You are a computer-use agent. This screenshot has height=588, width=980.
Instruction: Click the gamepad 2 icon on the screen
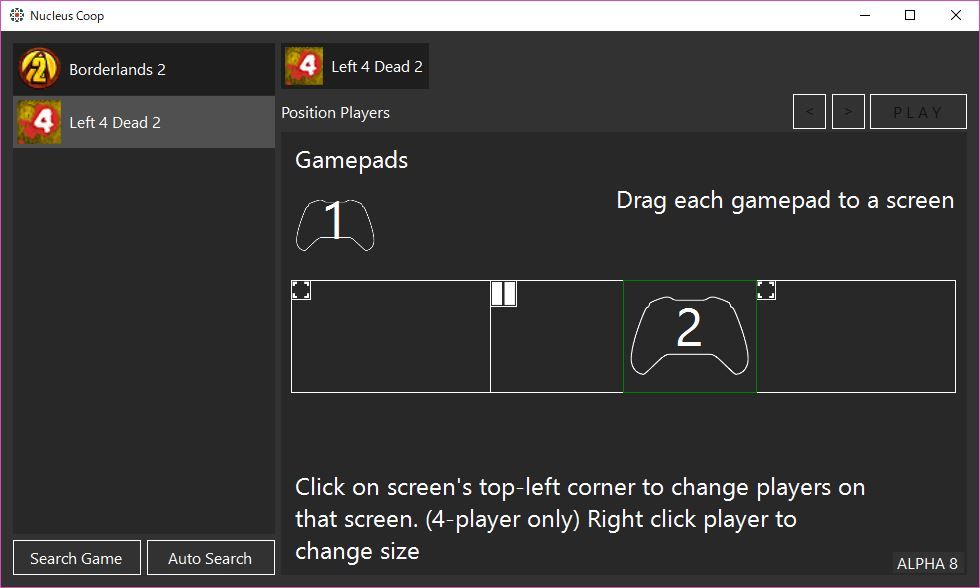pyautogui.click(x=689, y=336)
